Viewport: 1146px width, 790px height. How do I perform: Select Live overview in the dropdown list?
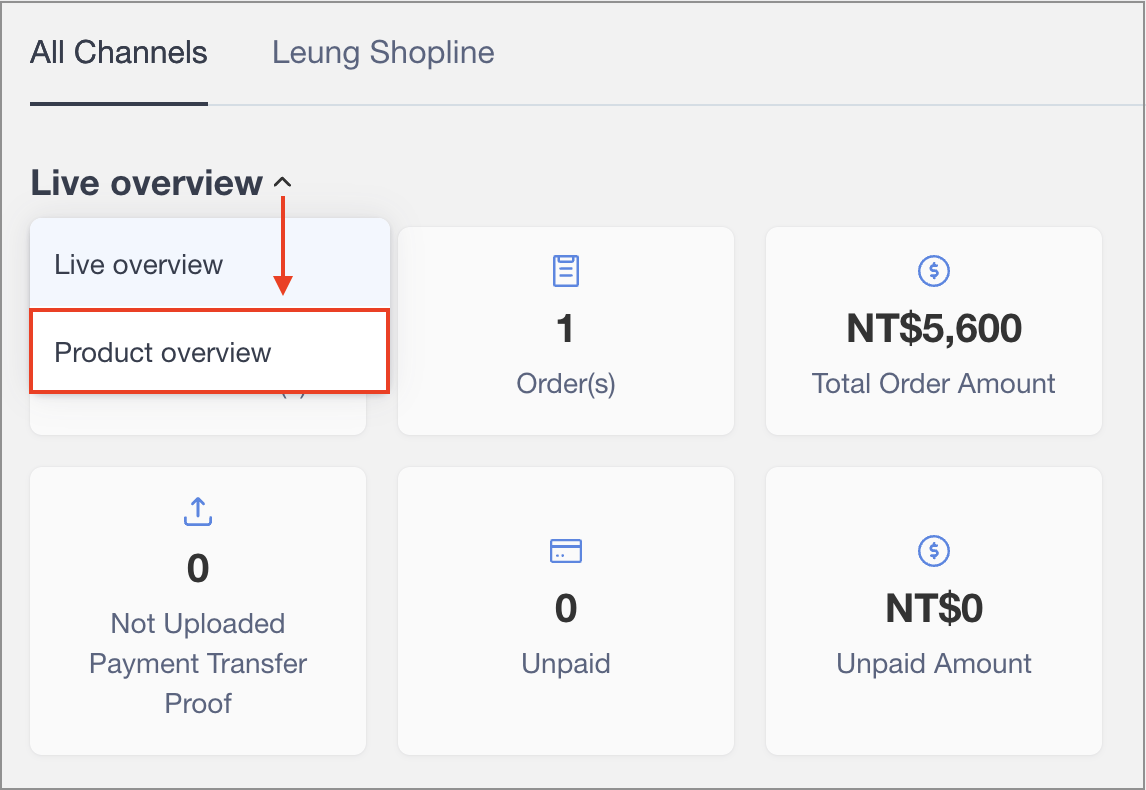(139, 265)
